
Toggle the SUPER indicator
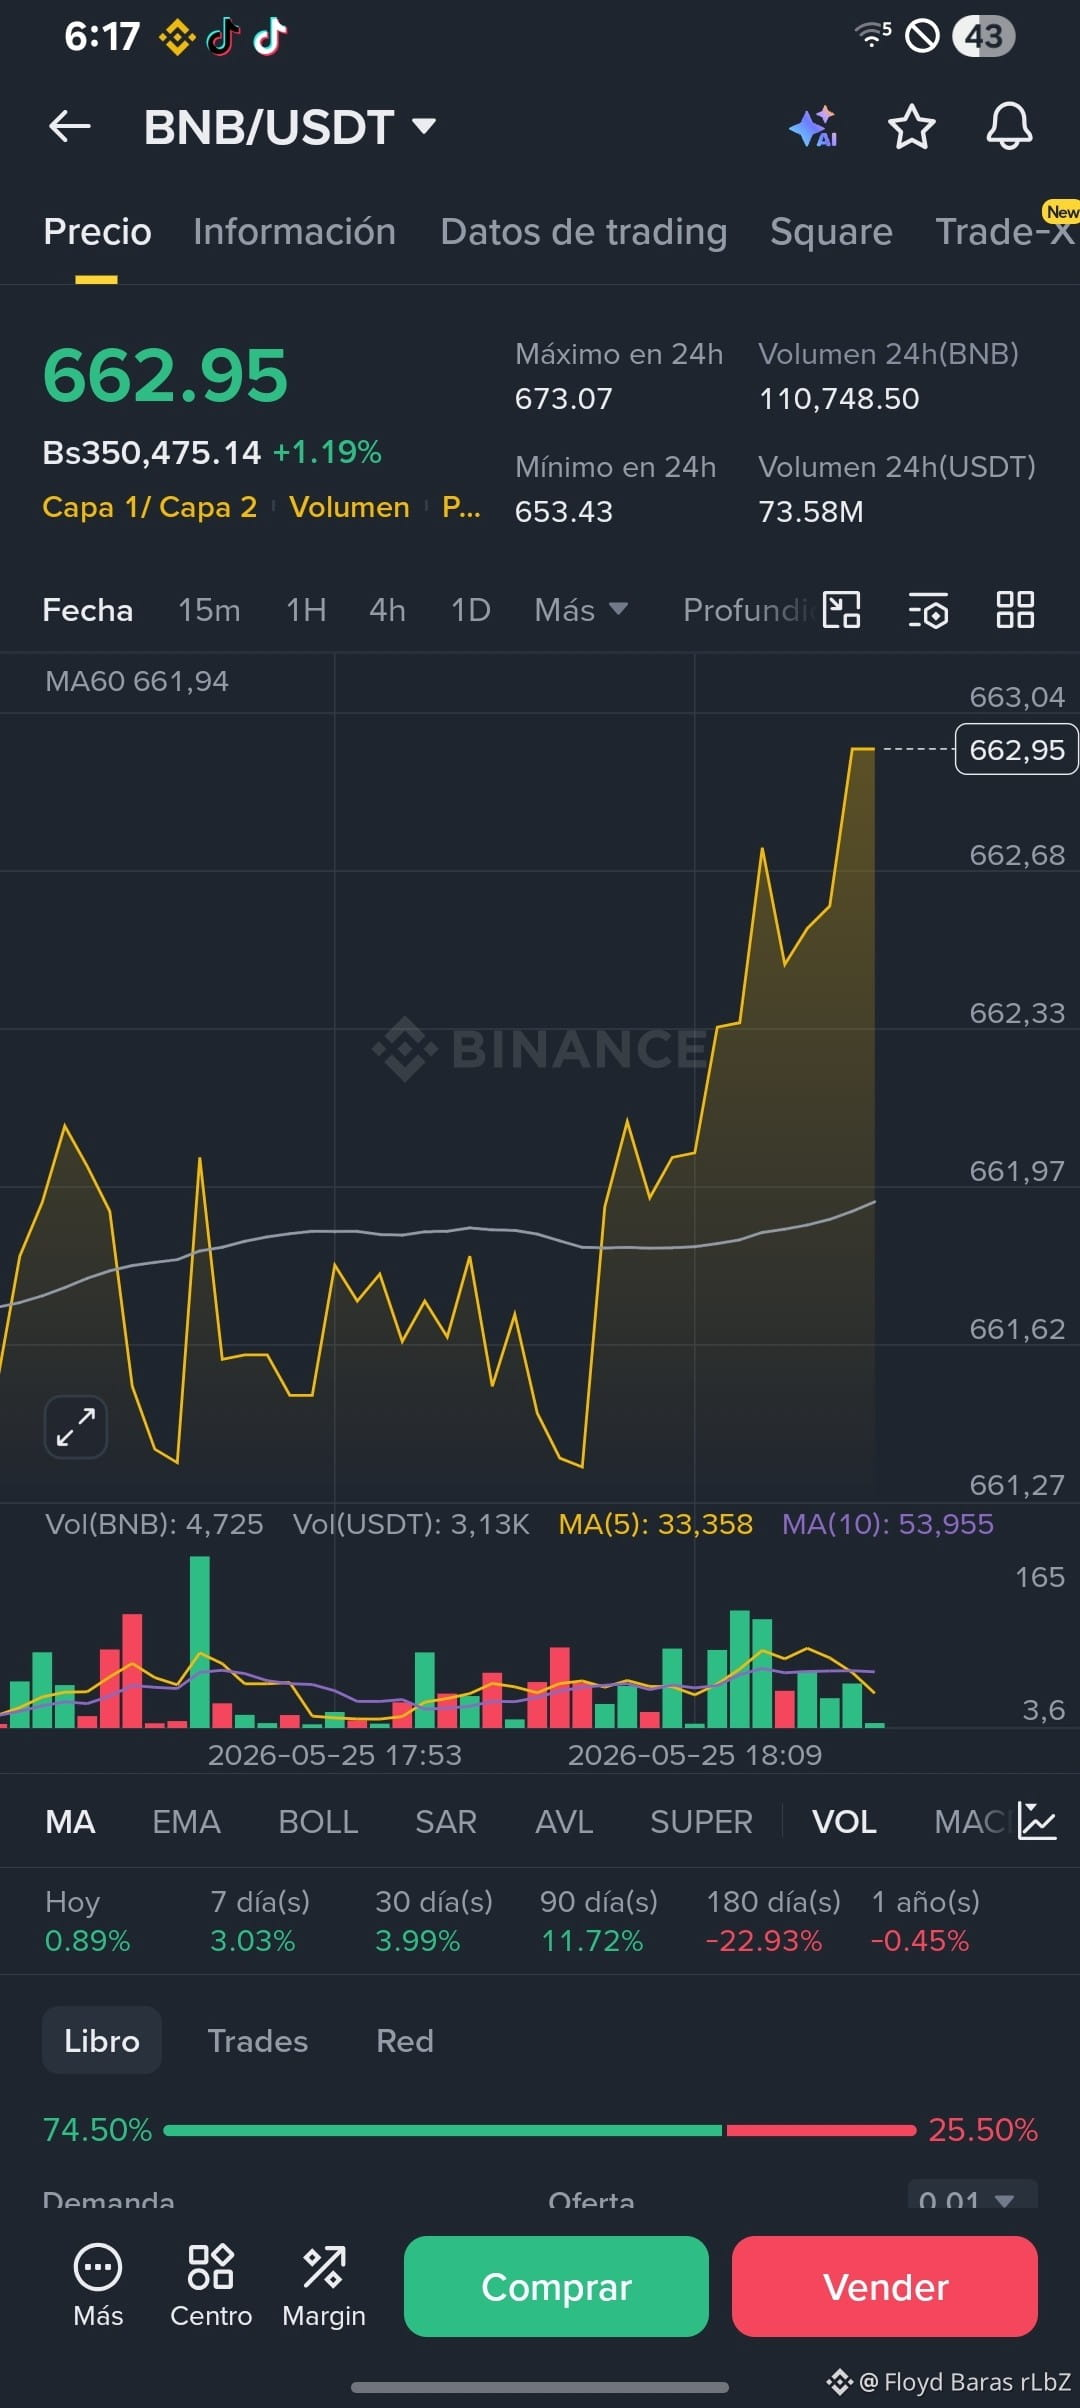pyautogui.click(x=701, y=1822)
